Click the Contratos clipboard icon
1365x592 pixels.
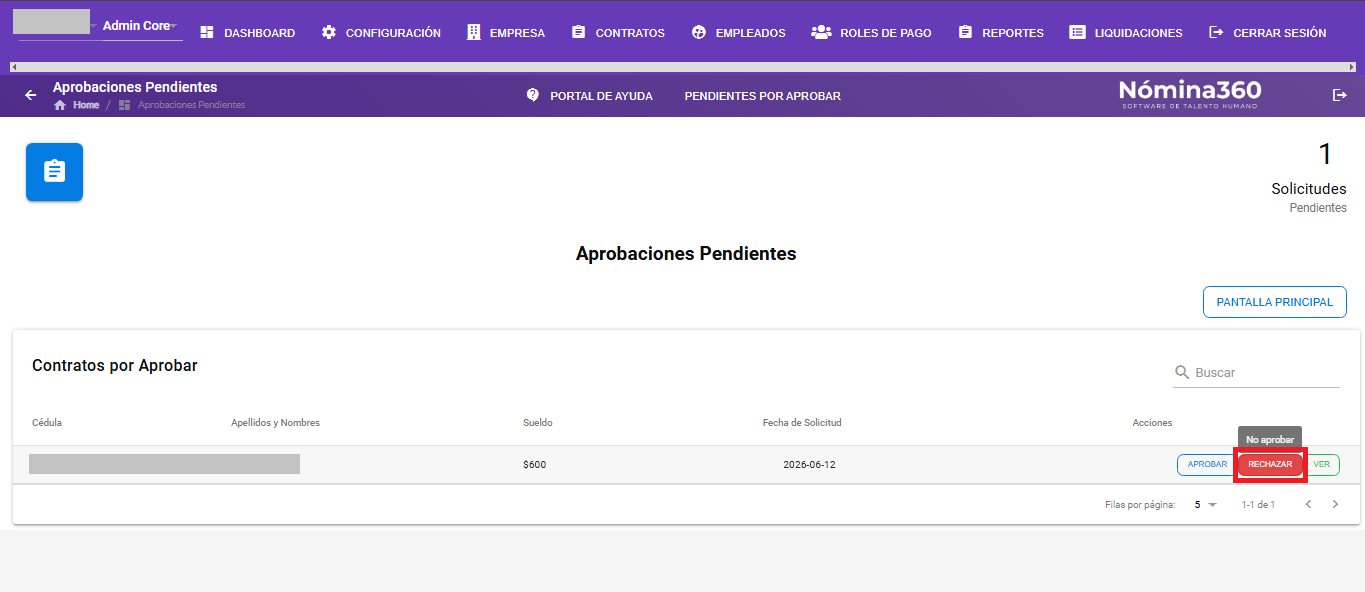click(x=578, y=33)
